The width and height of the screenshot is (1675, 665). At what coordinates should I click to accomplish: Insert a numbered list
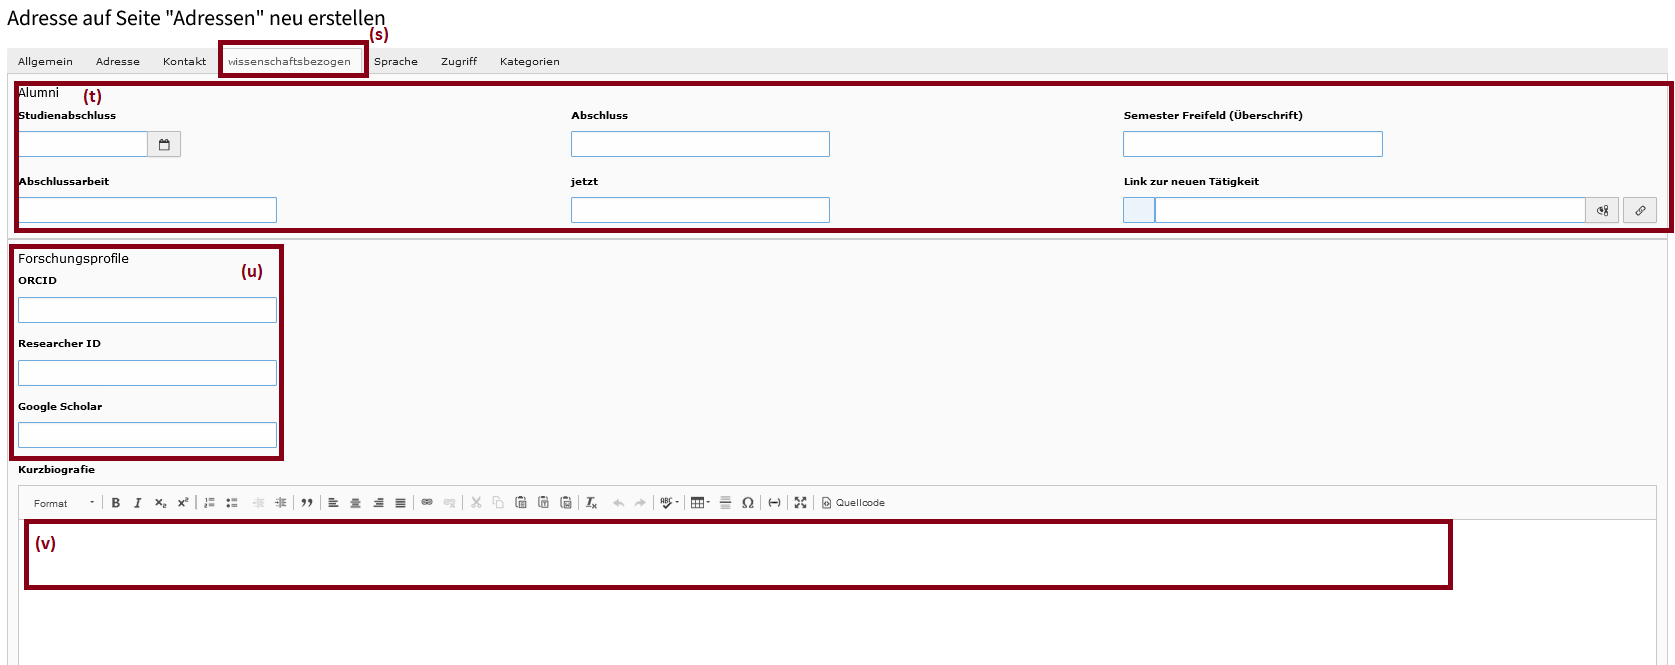[210, 503]
